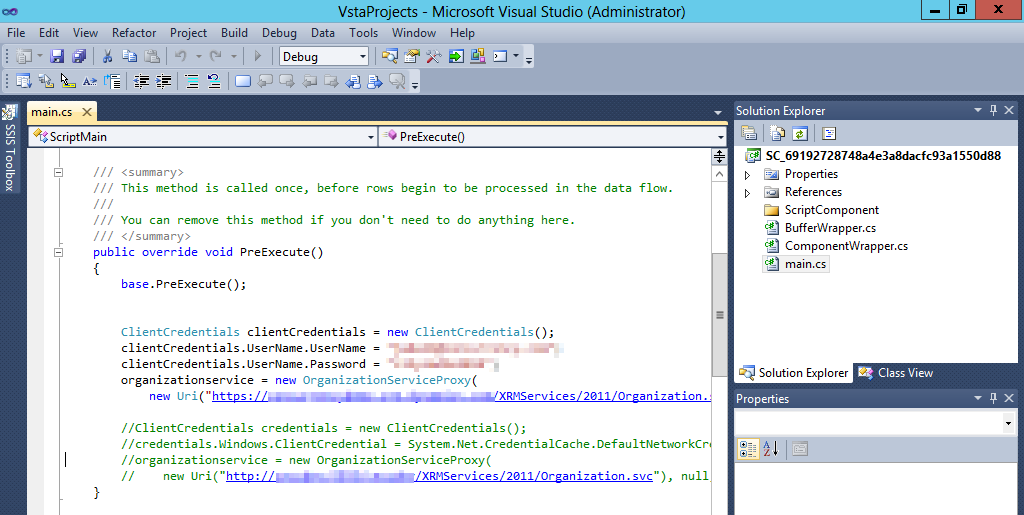Collapse the PreExecute method outlining box

[x=58, y=252]
